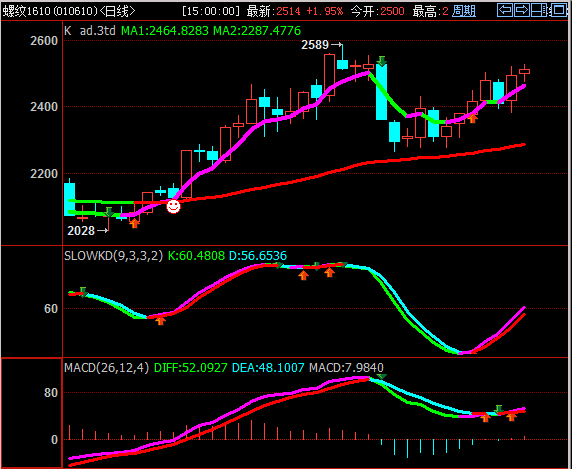Click the green arrow at the MACD line peak
Screen dimensions: 572x469
381,376
